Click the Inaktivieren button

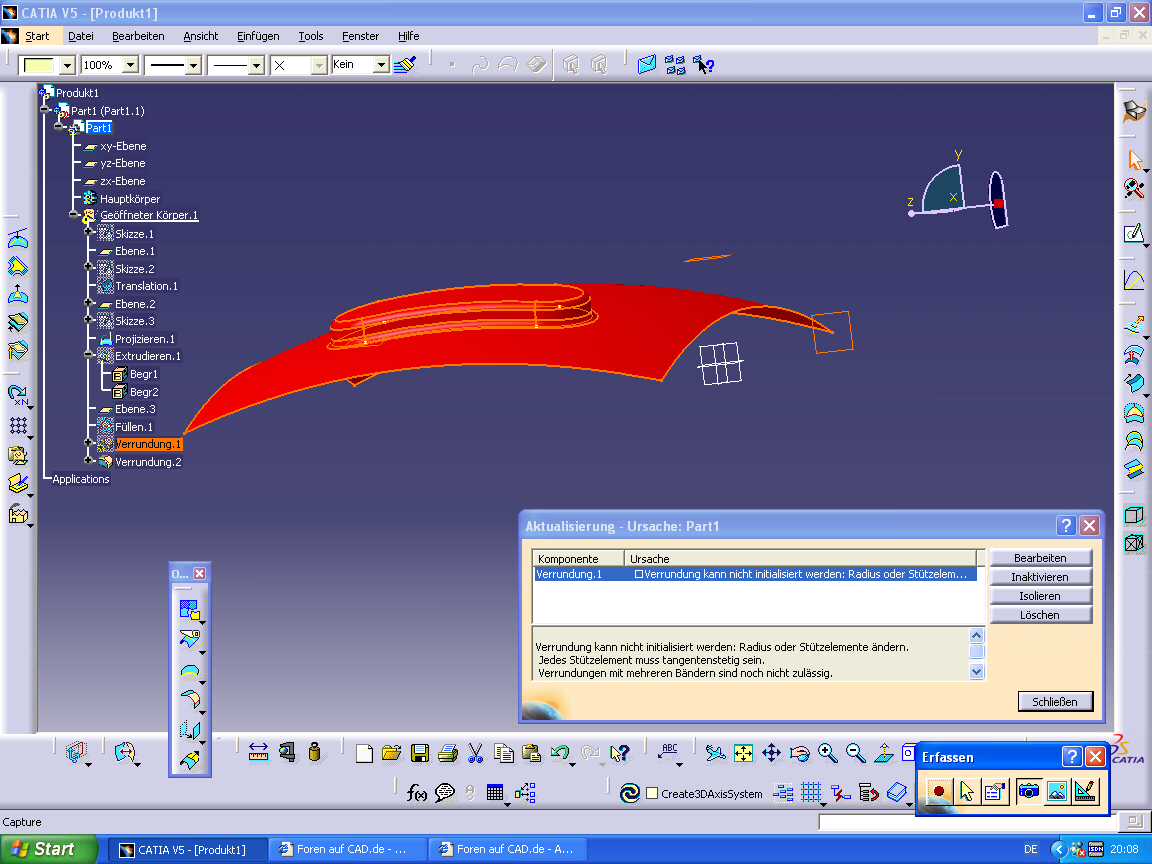point(1040,577)
